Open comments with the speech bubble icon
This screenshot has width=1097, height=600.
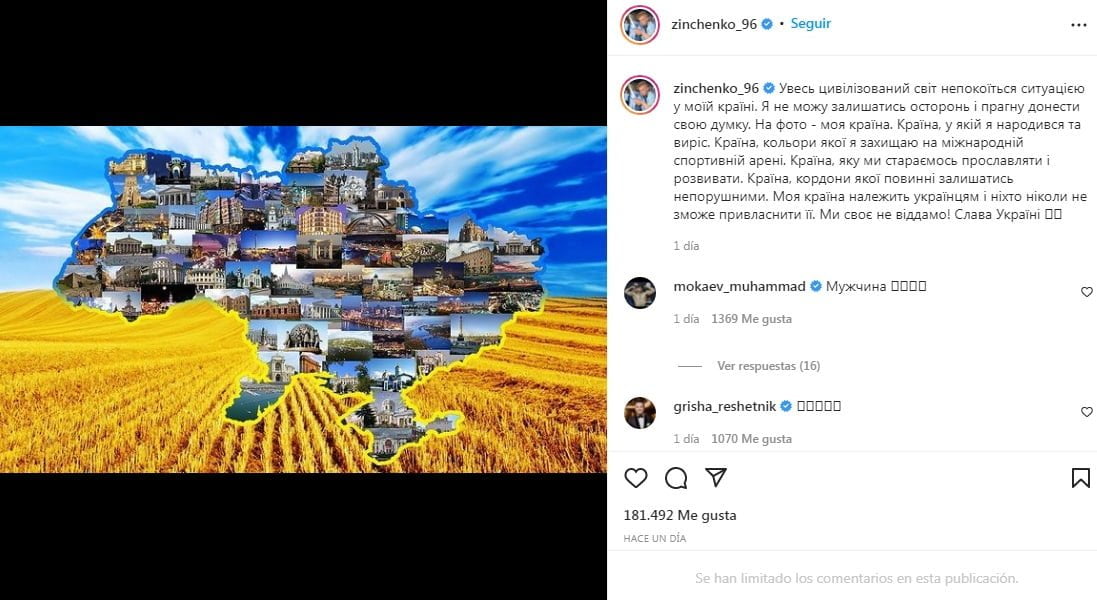(676, 478)
